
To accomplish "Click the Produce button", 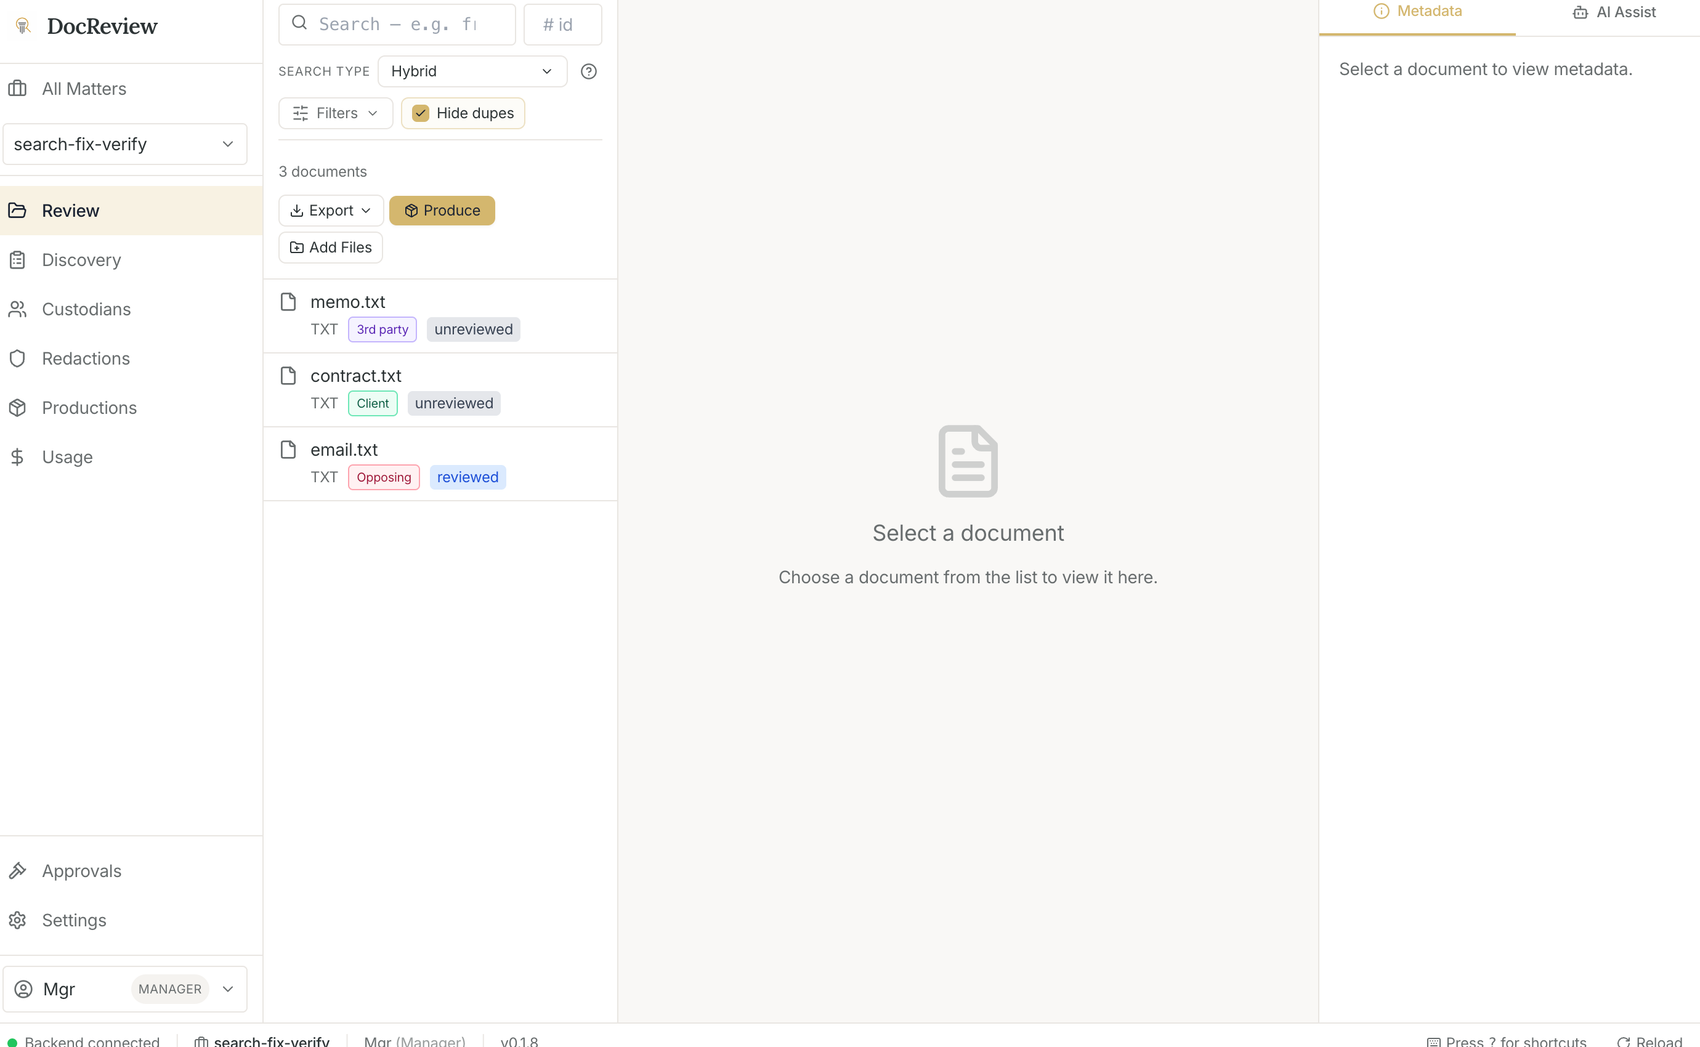I will click(442, 210).
